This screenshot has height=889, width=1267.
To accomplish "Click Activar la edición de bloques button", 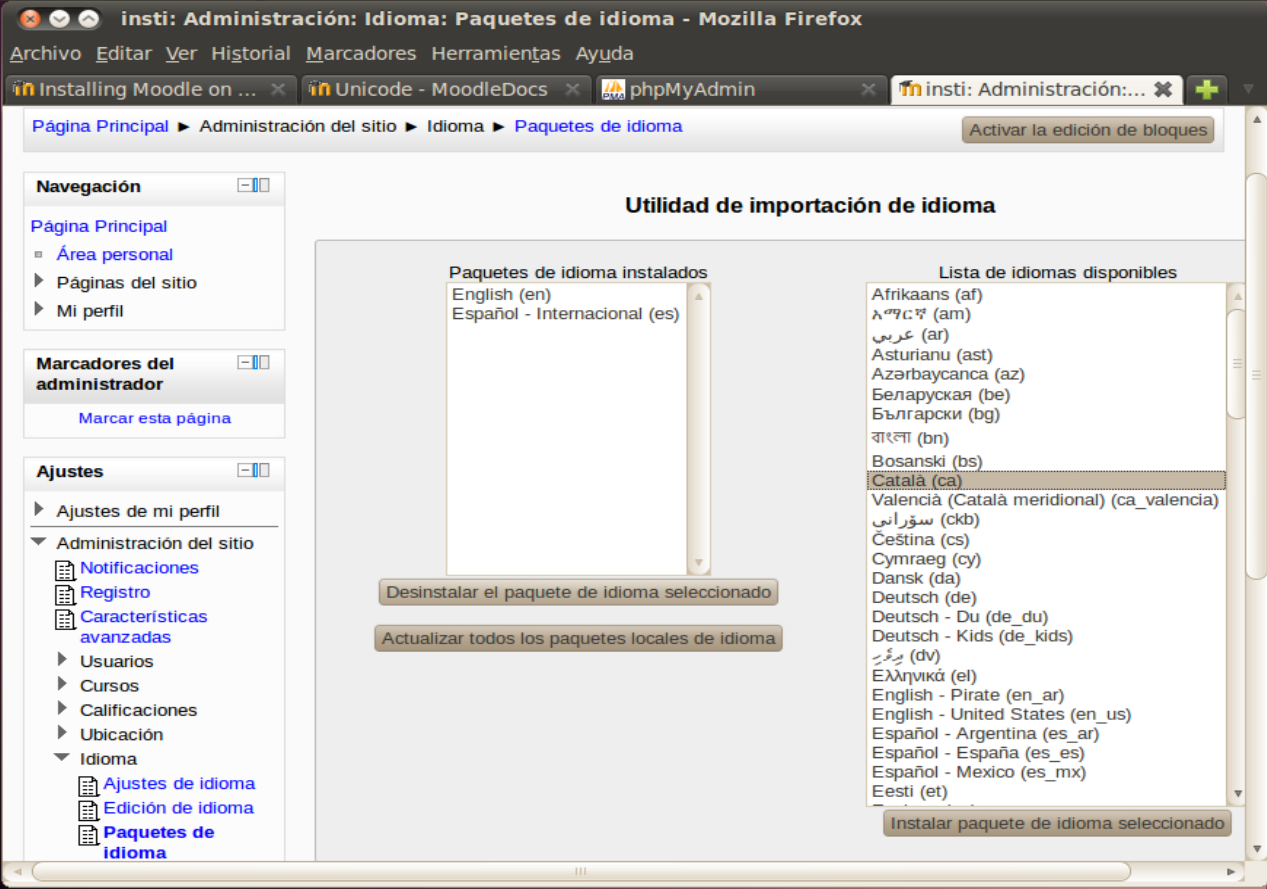I will click(x=1088, y=130).
